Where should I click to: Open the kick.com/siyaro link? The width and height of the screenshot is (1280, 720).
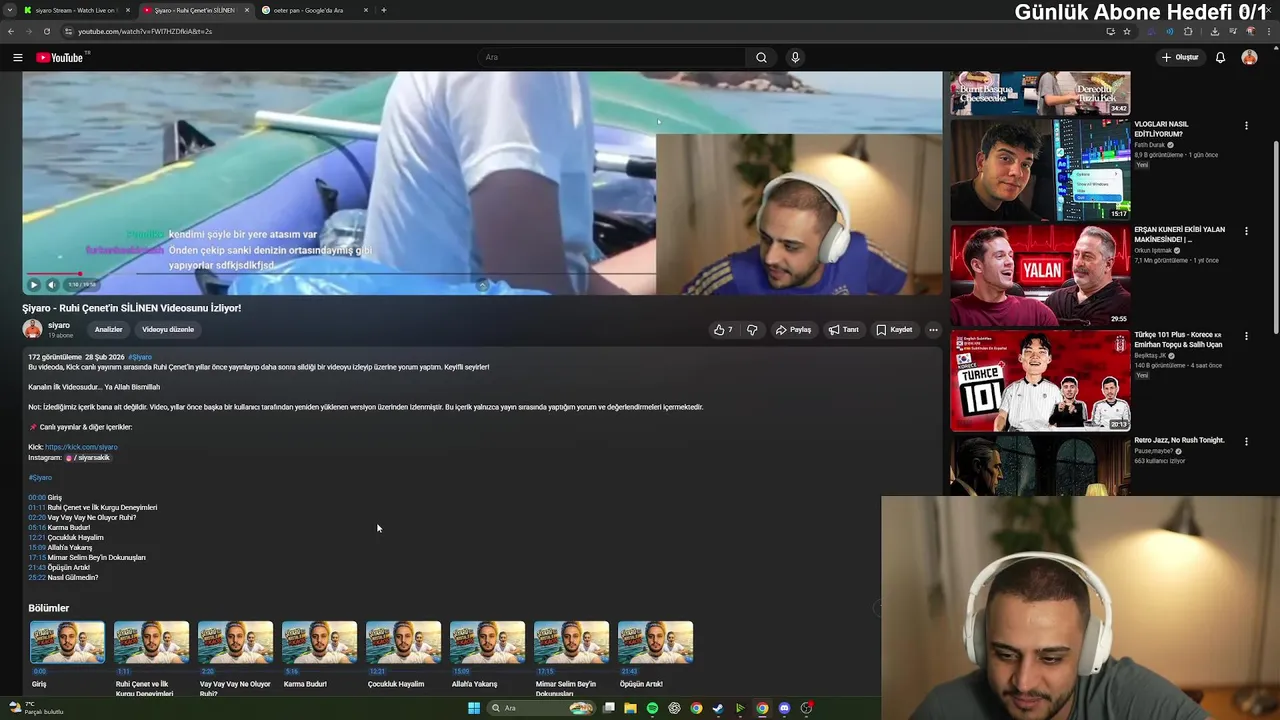tap(81, 447)
